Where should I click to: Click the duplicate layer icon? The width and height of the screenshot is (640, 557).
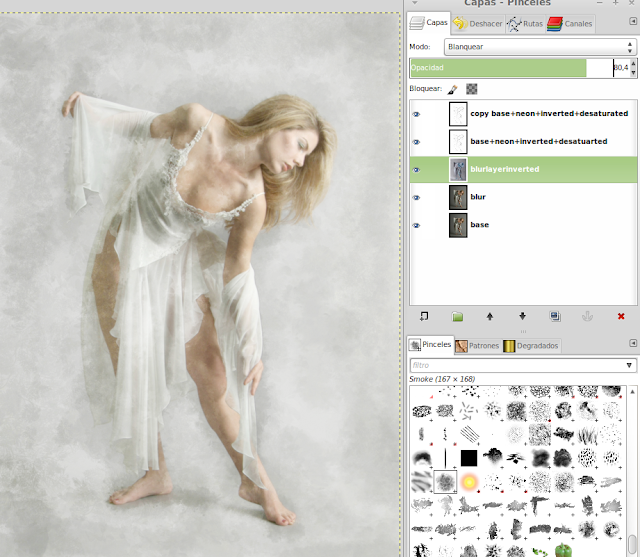click(555, 316)
